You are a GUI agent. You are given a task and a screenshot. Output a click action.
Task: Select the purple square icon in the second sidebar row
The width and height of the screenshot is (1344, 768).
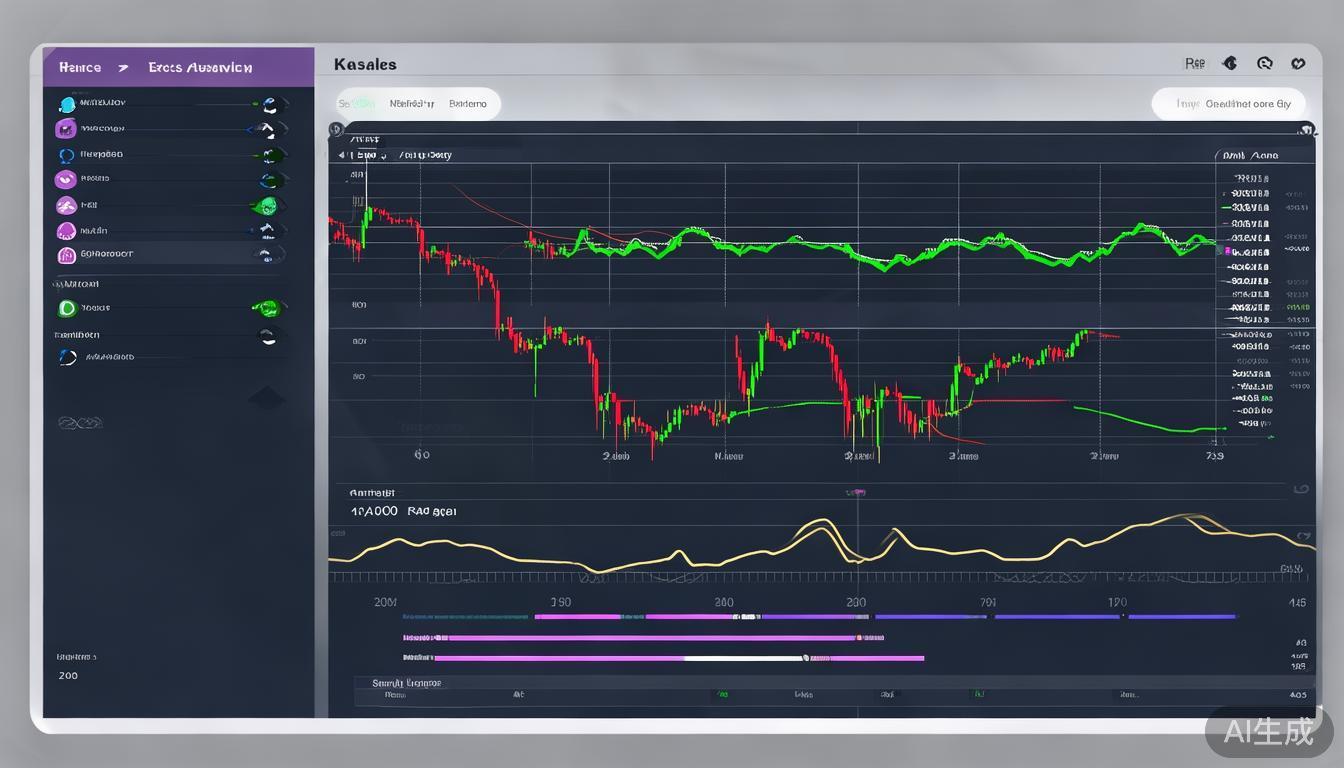coord(66,128)
